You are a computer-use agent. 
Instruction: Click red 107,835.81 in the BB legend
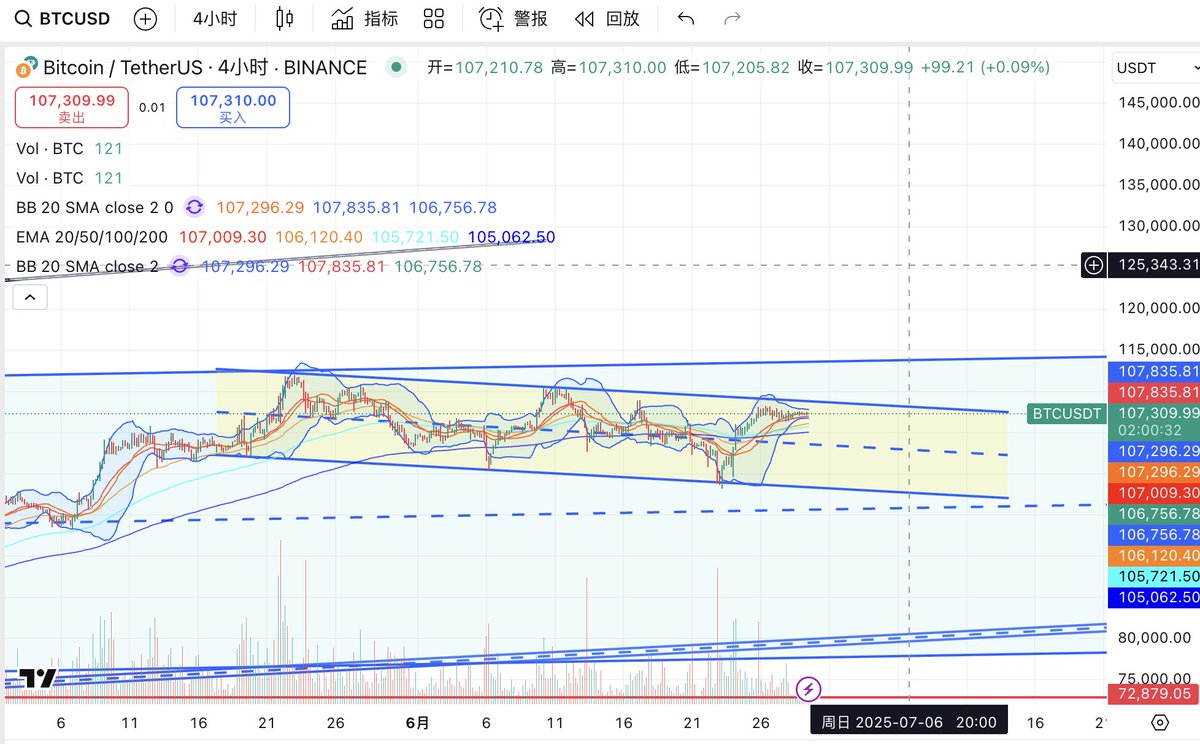point(342,267)
